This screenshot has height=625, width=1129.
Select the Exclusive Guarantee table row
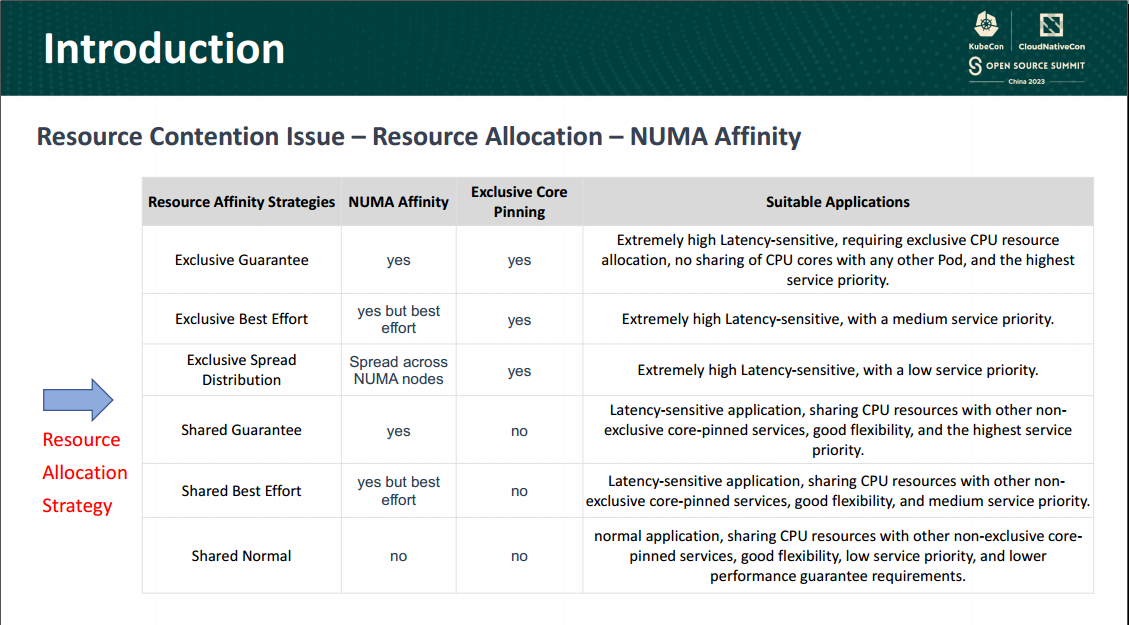coord(241,260)
